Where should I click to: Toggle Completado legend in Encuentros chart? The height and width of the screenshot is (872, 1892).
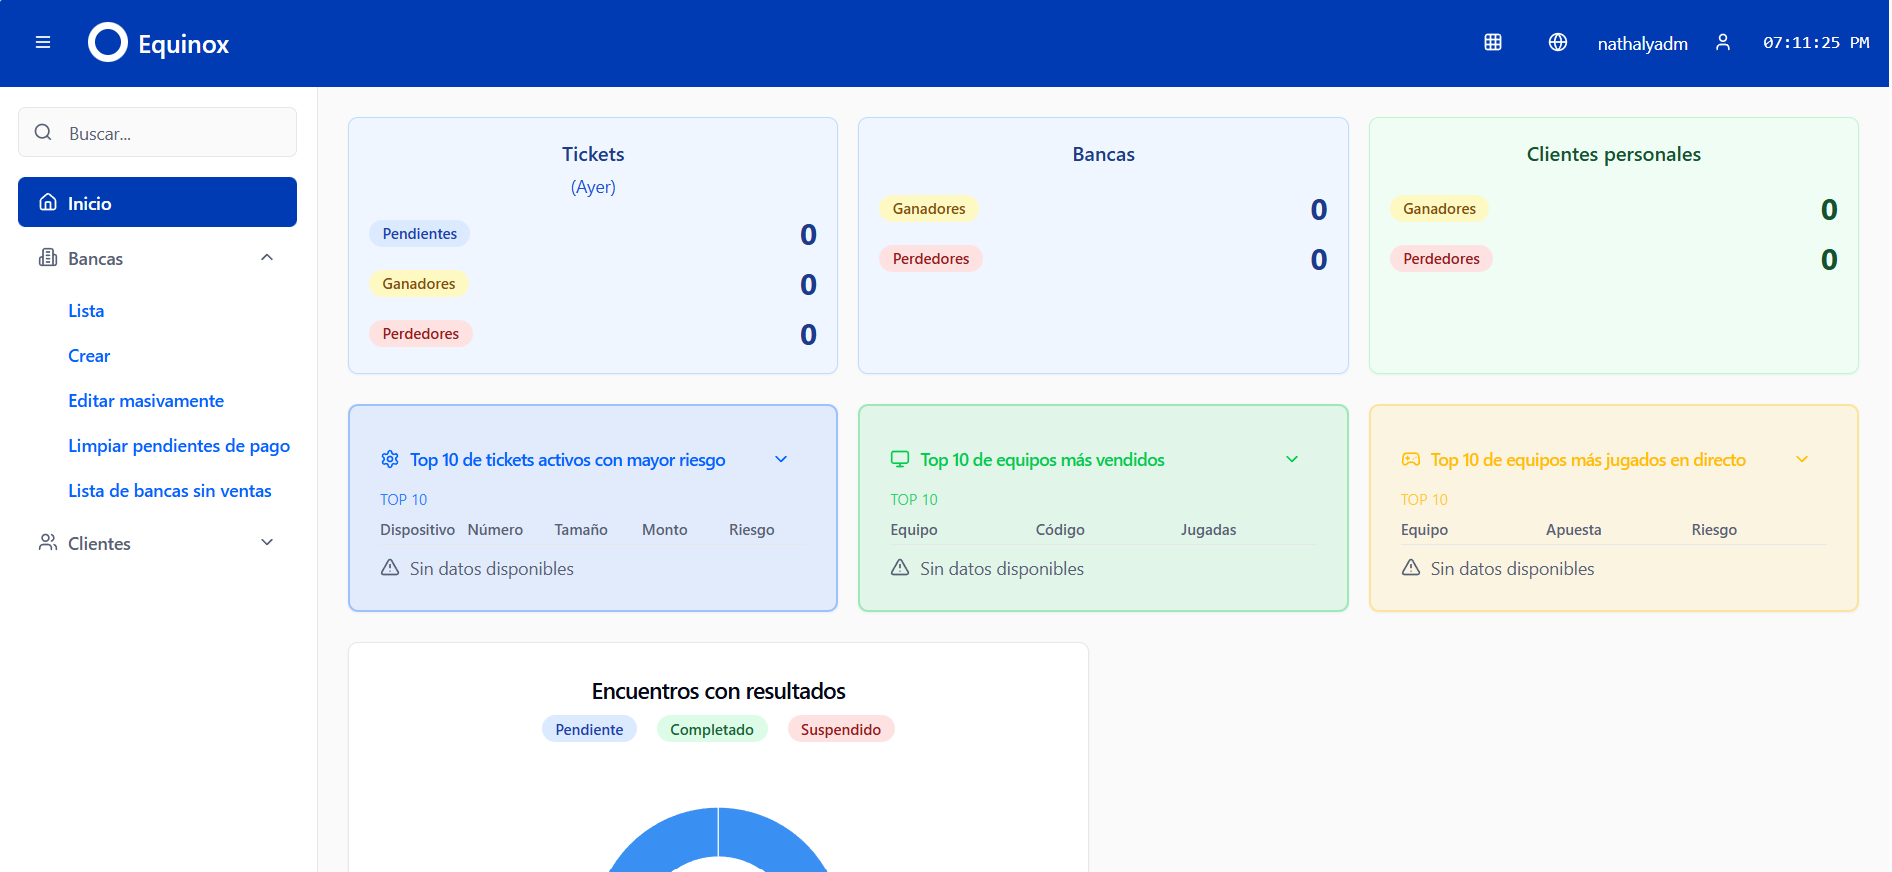712,729
